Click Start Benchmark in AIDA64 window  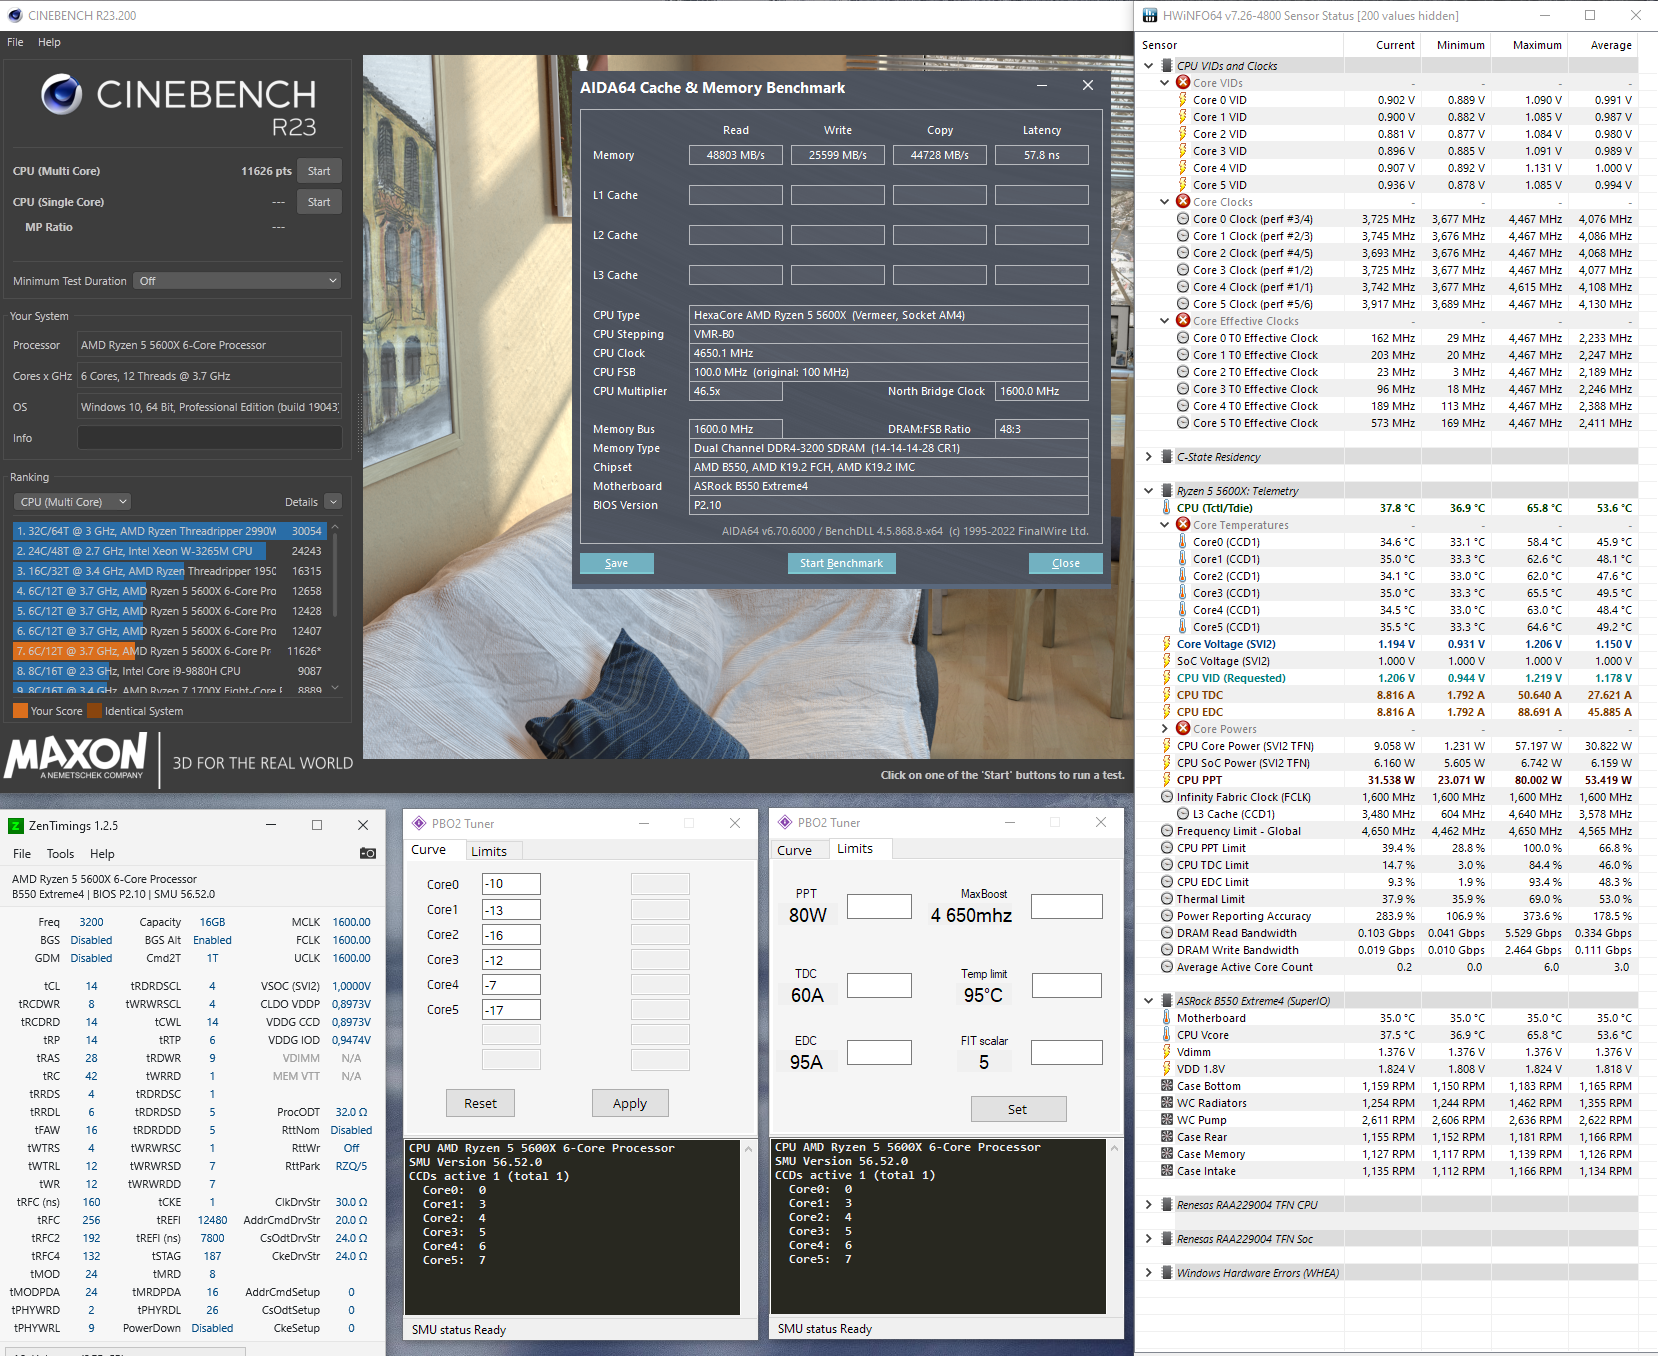coord(841,563)
